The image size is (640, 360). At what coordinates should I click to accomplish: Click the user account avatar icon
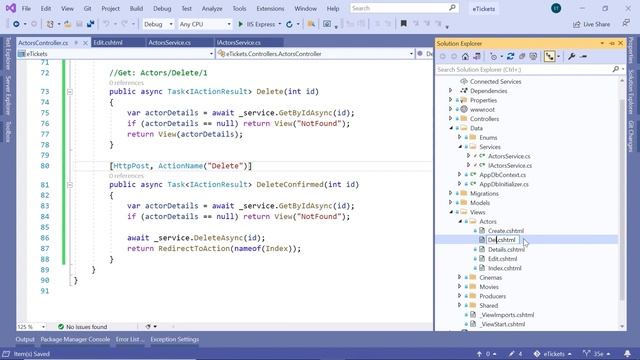[x=556, y=8]
